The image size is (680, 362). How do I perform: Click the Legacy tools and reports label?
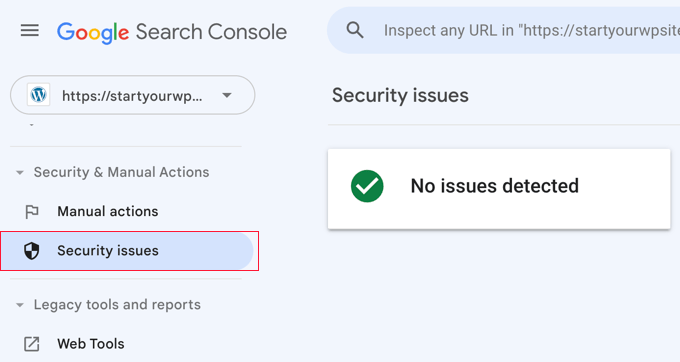tap(117, 305)
